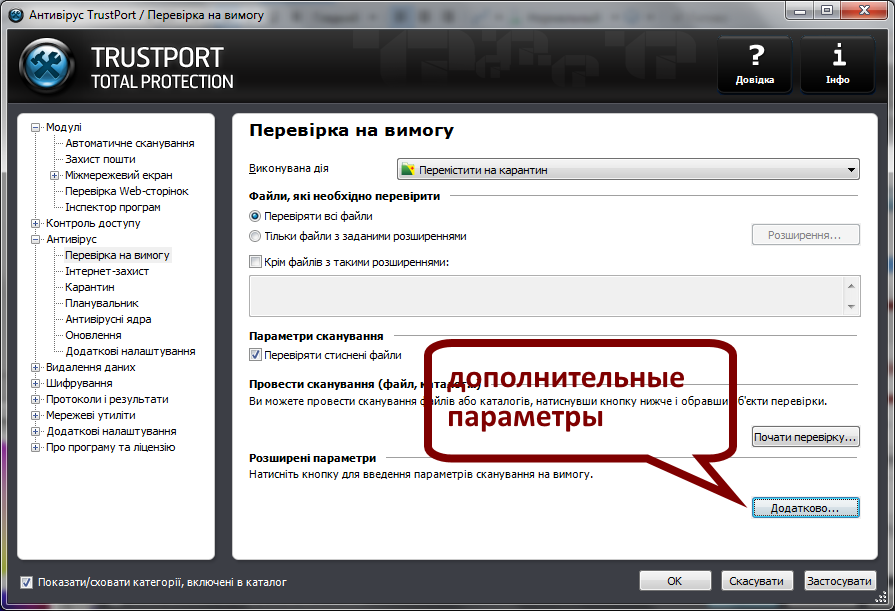
Task: Click 'Почати перевірку...' to start scan
Action: point(805,435)
